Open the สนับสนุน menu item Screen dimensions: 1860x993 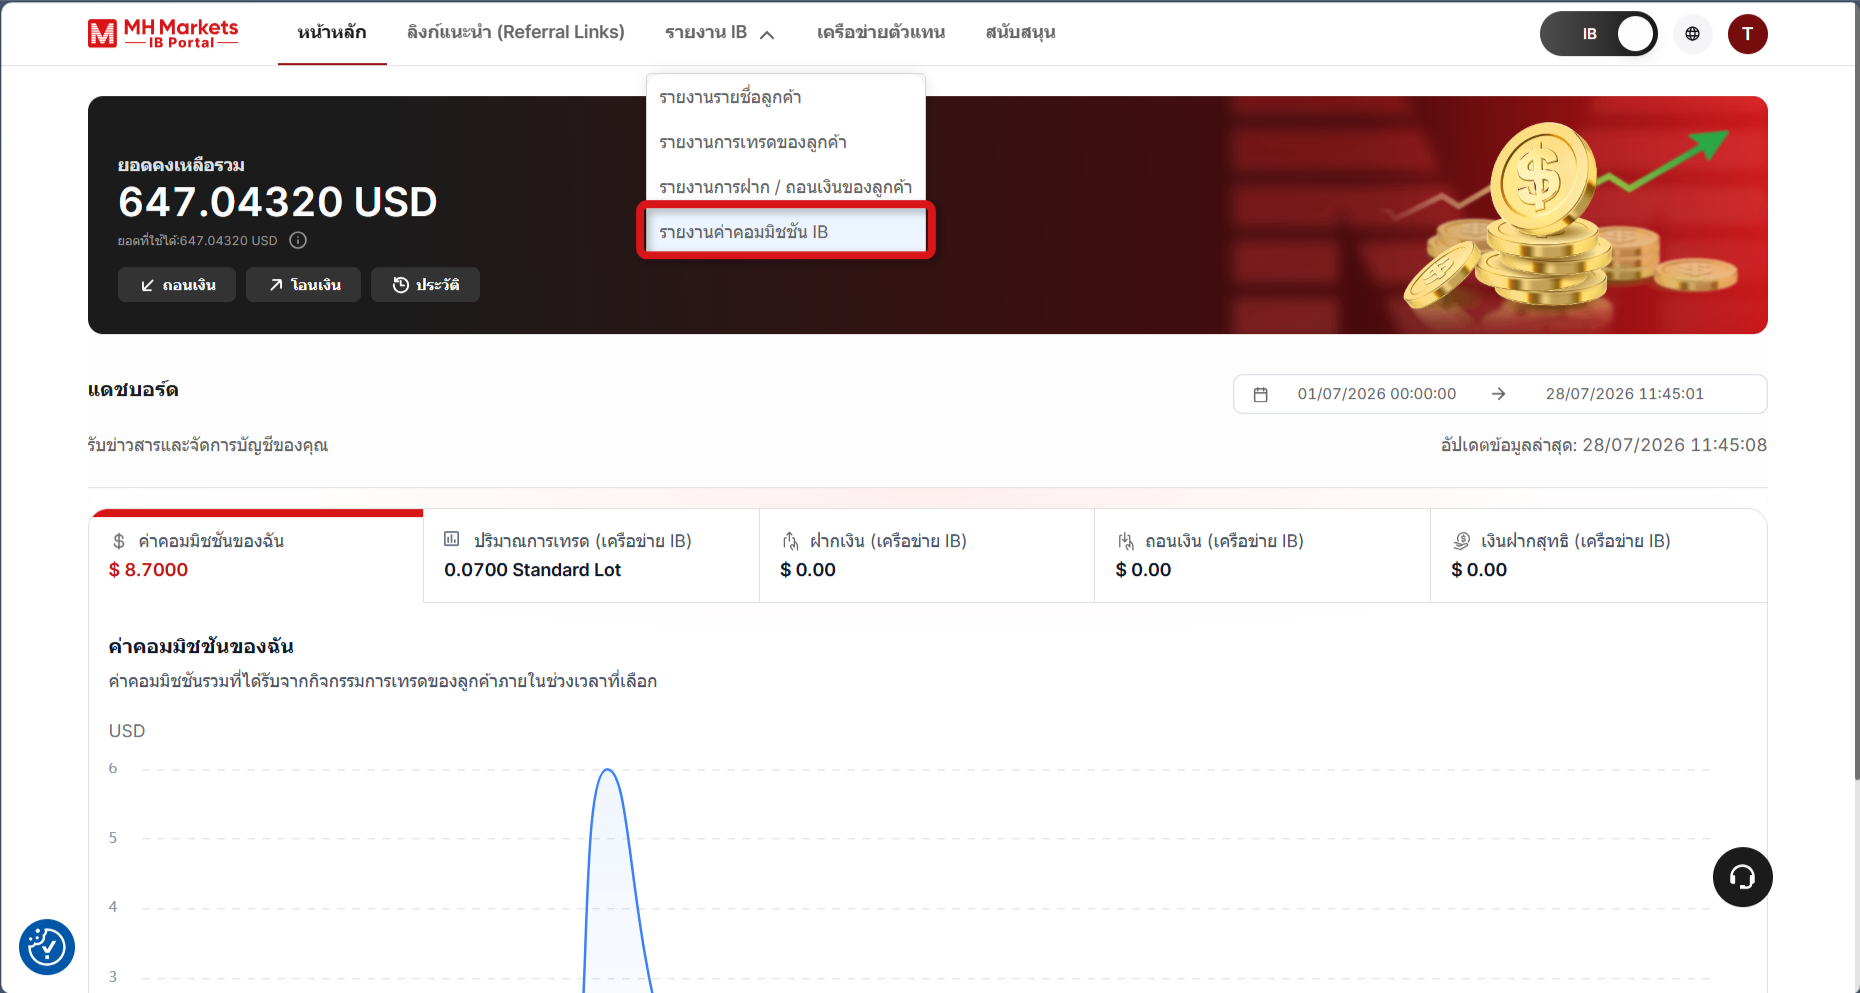click(x=1020, y=33)
